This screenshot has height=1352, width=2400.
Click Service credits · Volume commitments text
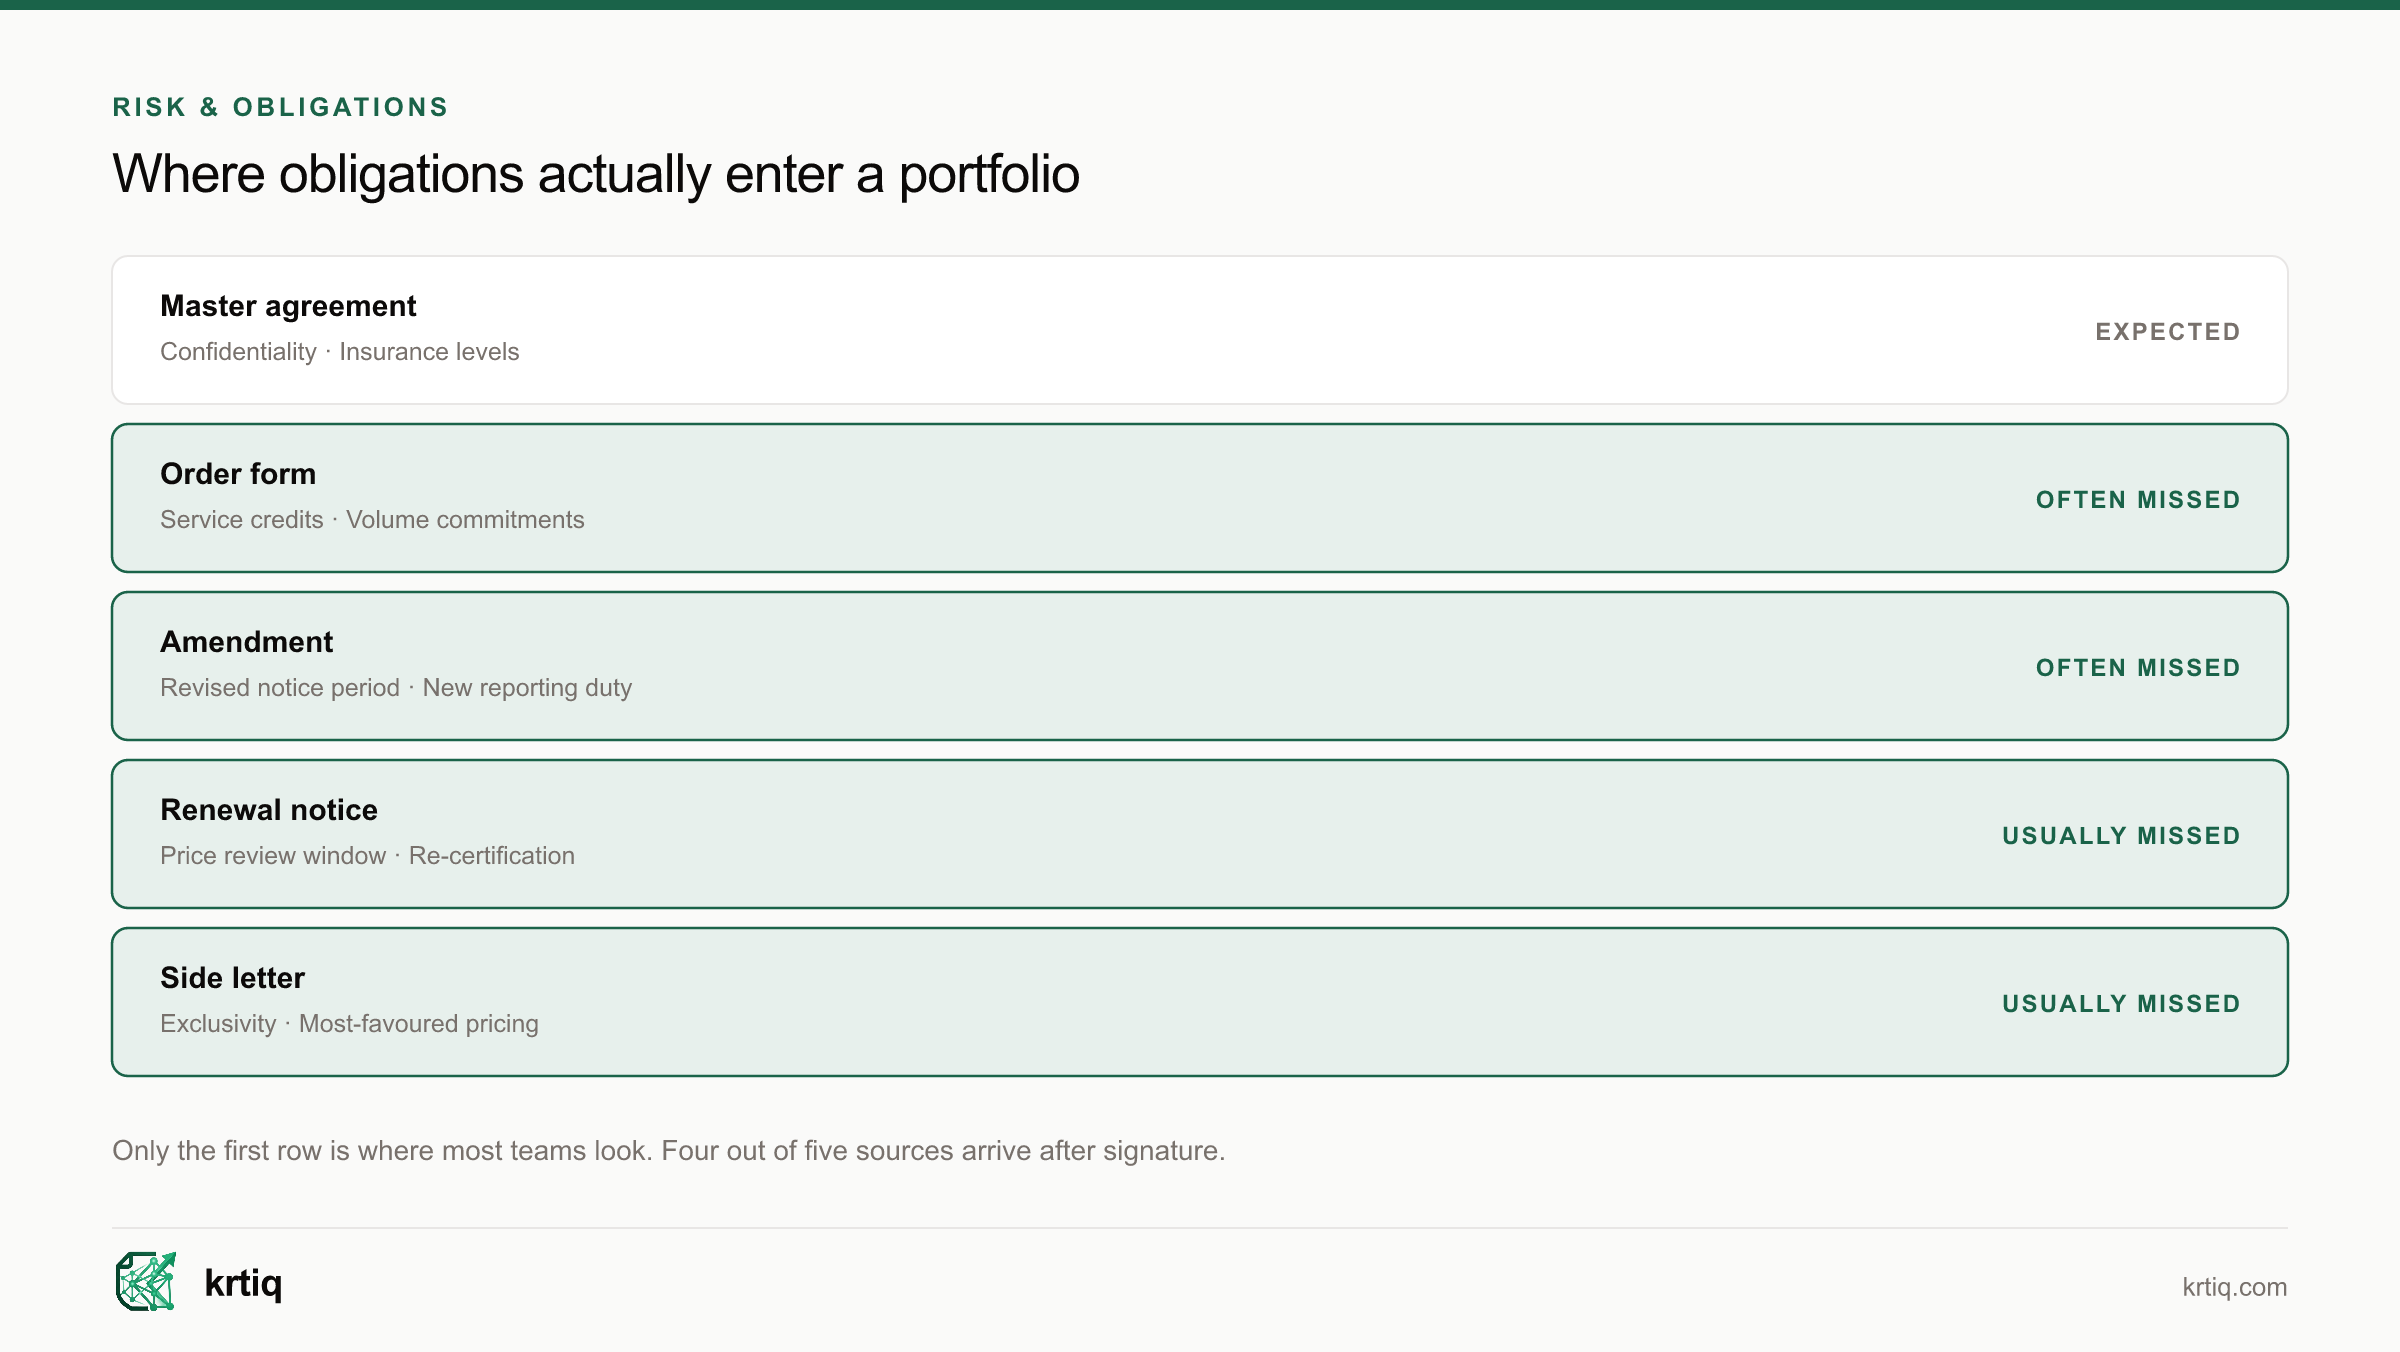pyautogui.click(x=372, y=520)
